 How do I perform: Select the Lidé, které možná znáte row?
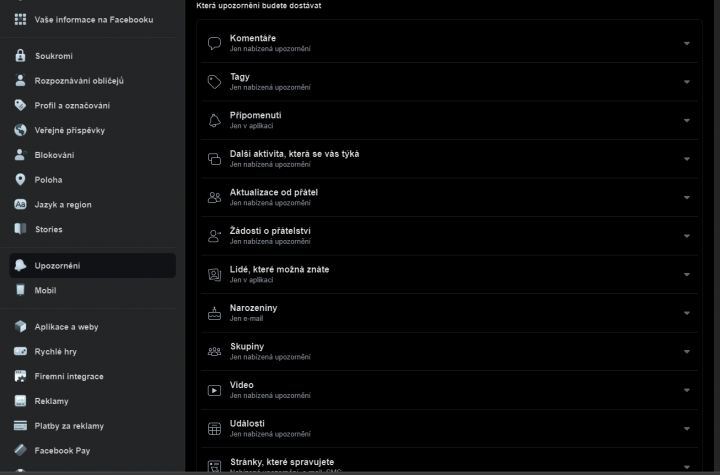(x=449, y=274)
